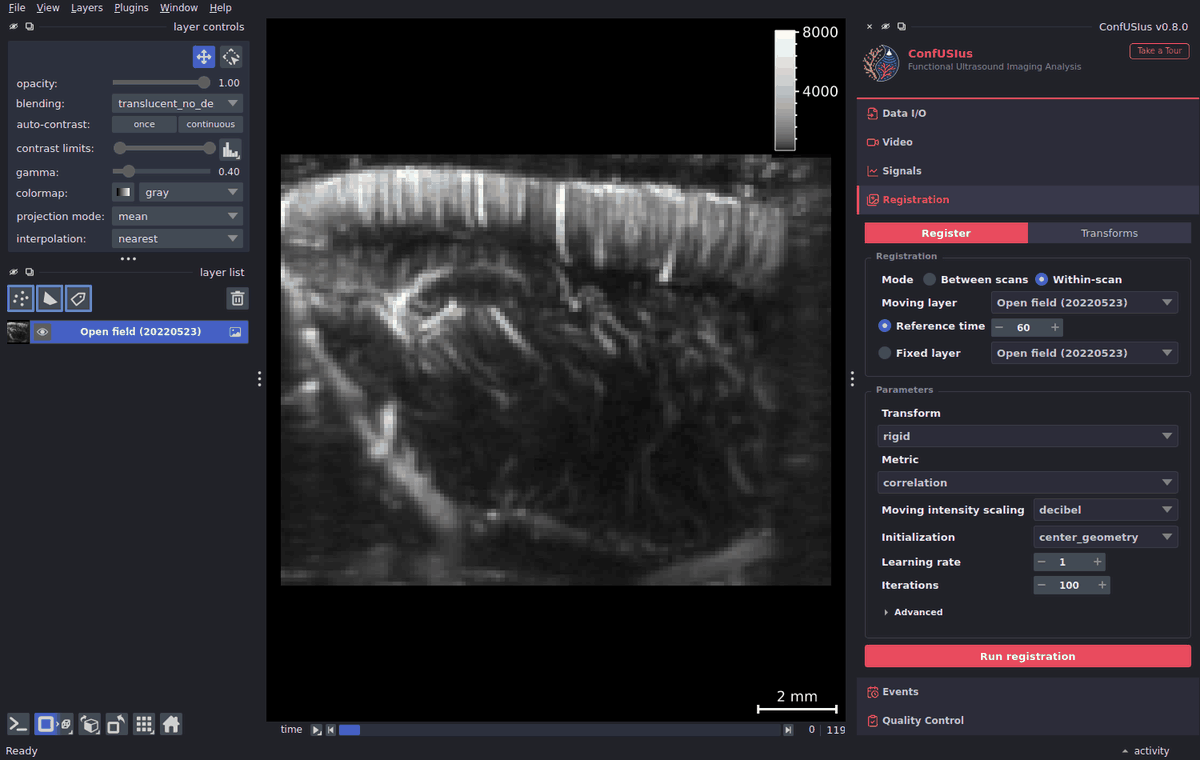The height and width of the screenshot is (760, 1200).
Task: Click the ConfUSIus logo
Action: [881, 62]
